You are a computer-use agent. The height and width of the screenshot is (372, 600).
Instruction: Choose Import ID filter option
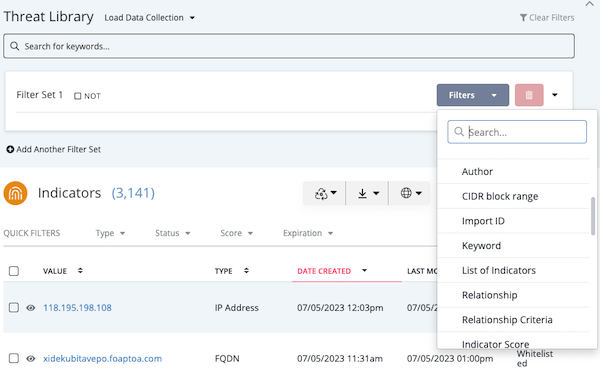pos(513,221)
